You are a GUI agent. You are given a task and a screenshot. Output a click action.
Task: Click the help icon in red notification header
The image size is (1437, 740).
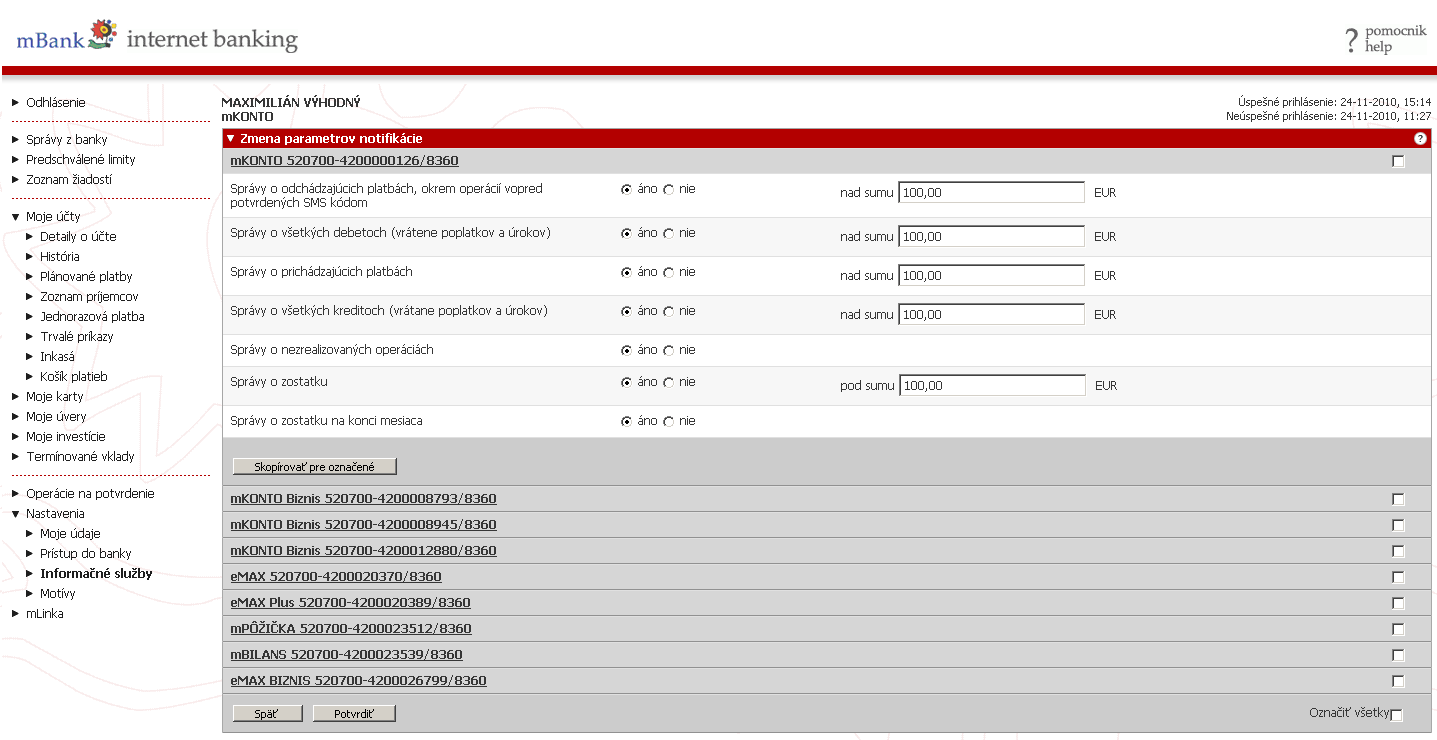1420,139
